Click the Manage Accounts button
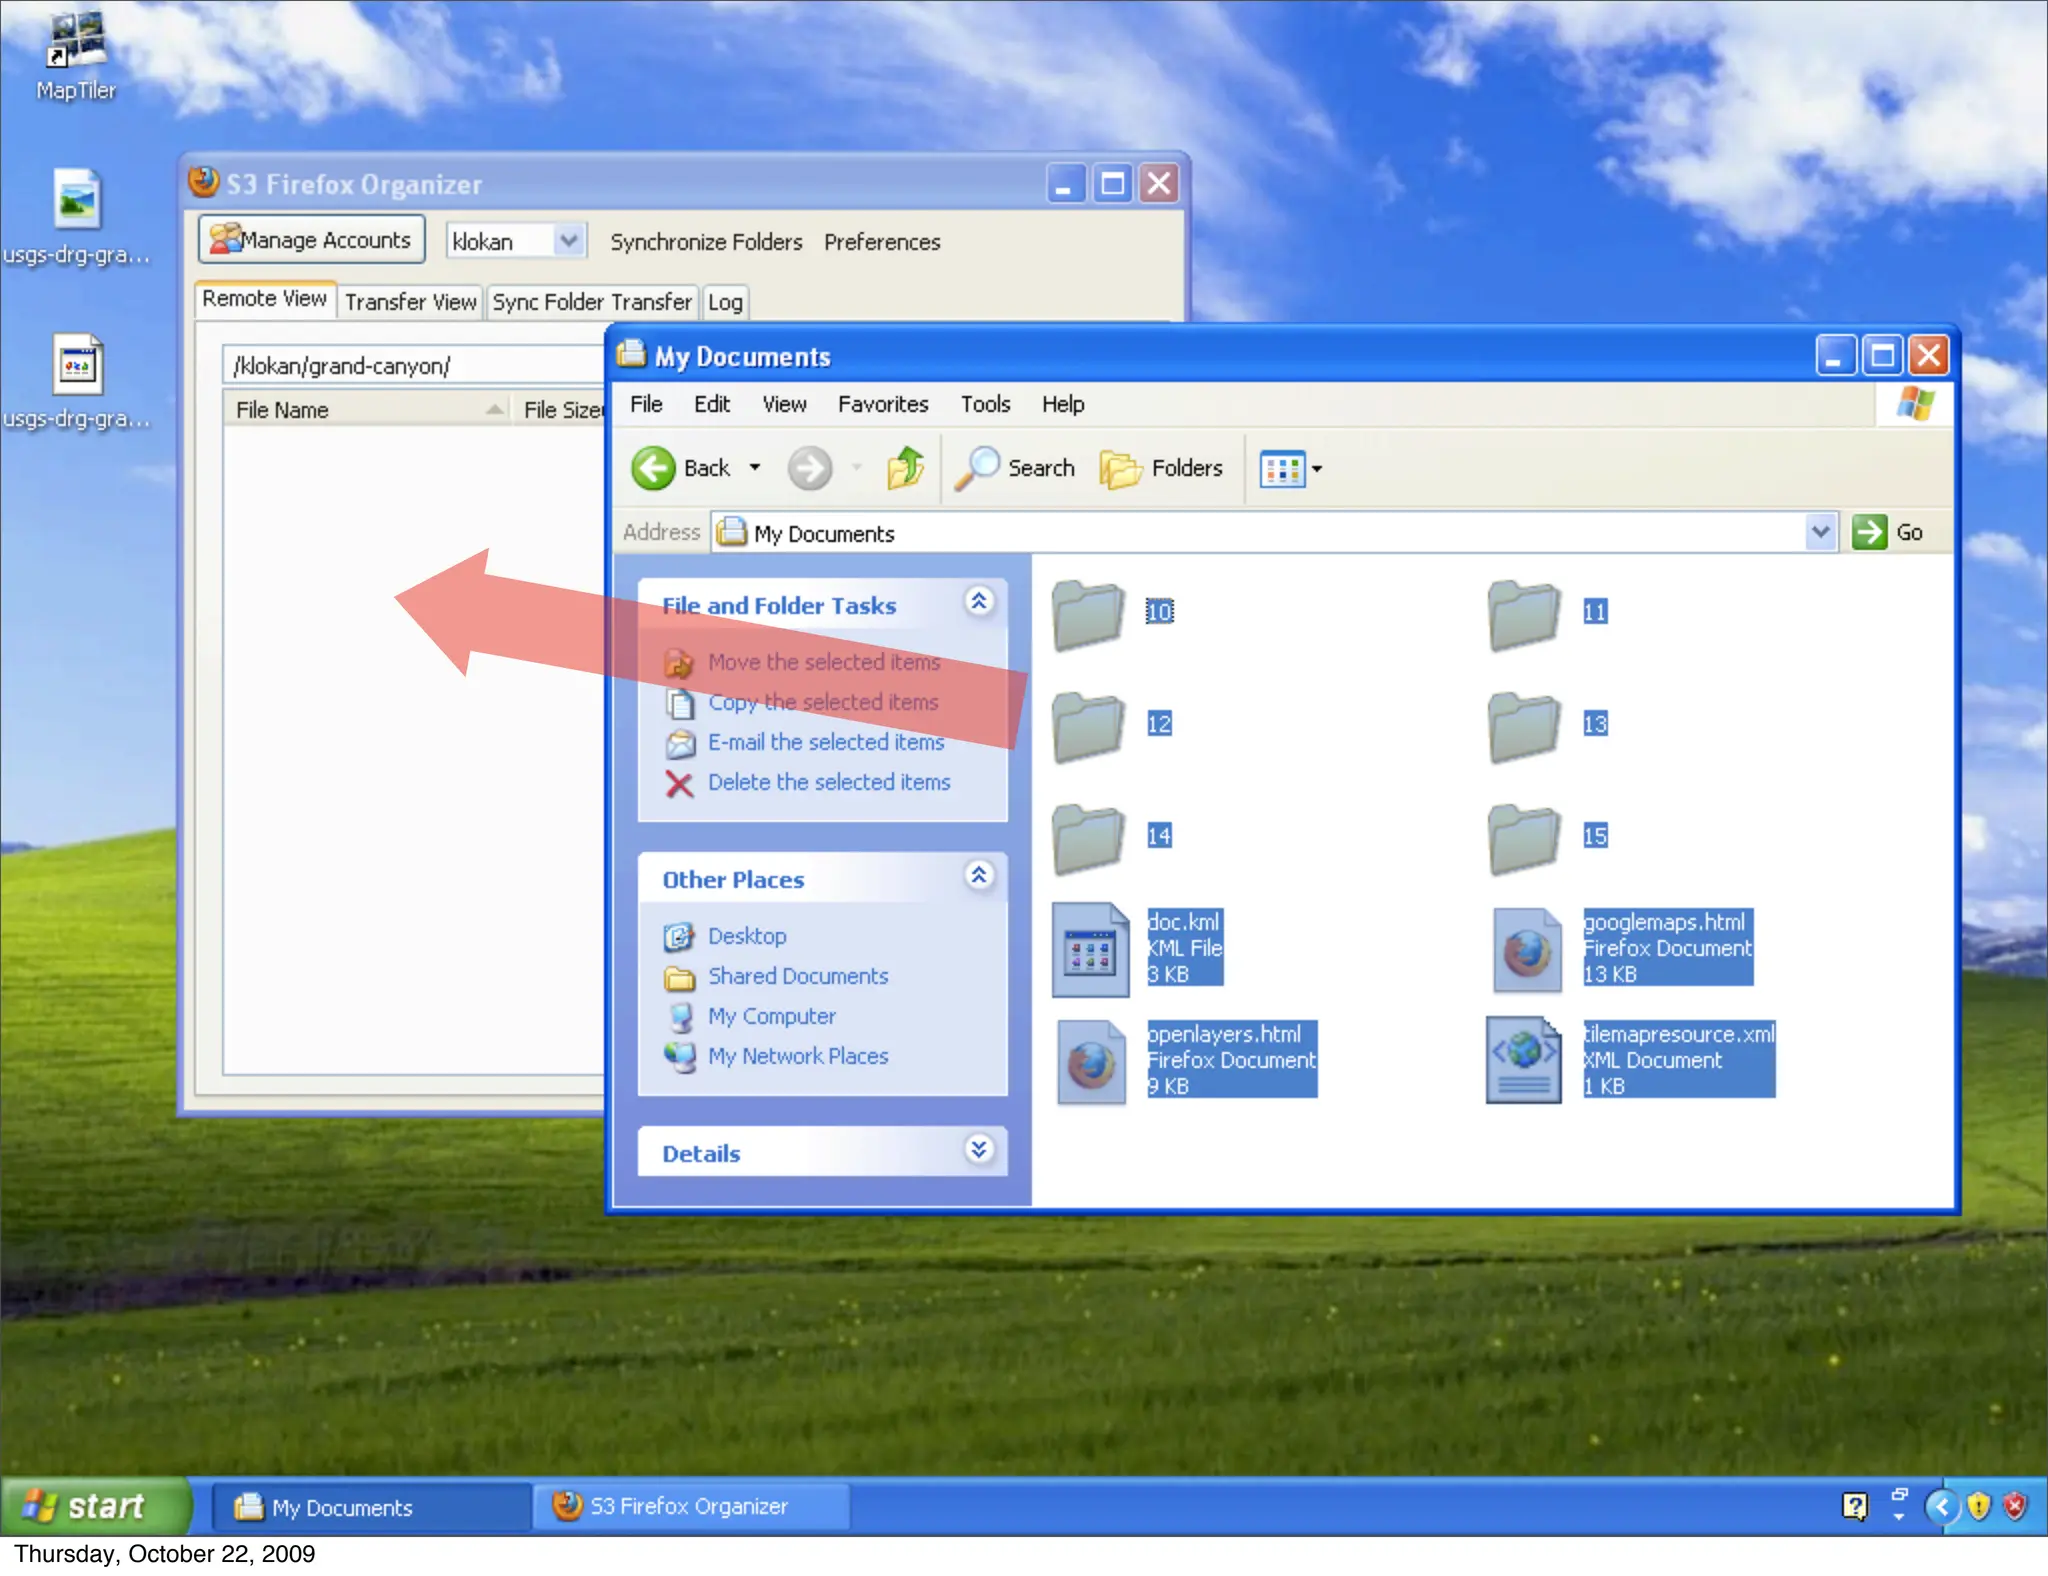This screenshot has height=1576, width=2048. coord(311,240)
